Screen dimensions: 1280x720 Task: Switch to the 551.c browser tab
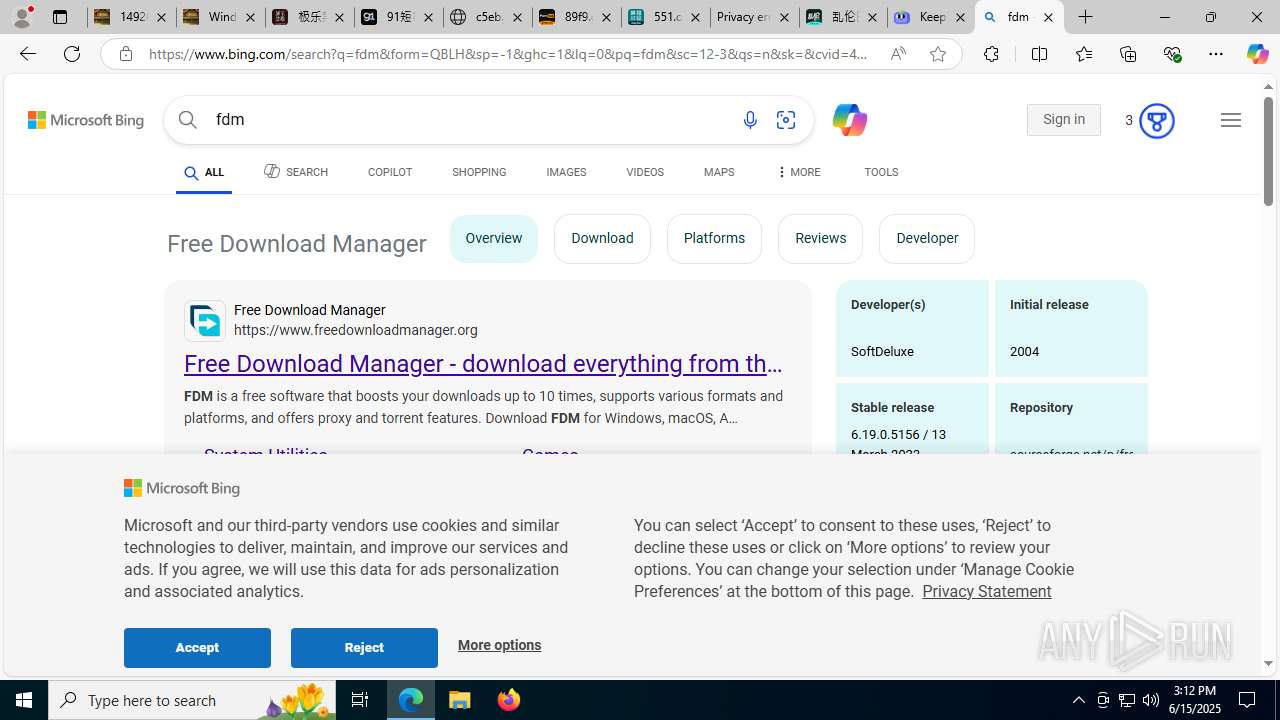pos(665,17)
